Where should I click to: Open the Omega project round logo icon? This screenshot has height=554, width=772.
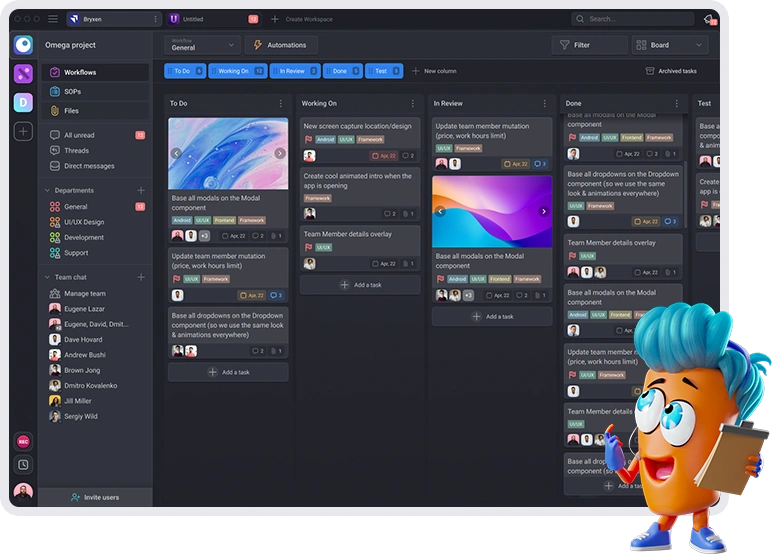pos(23,45)
